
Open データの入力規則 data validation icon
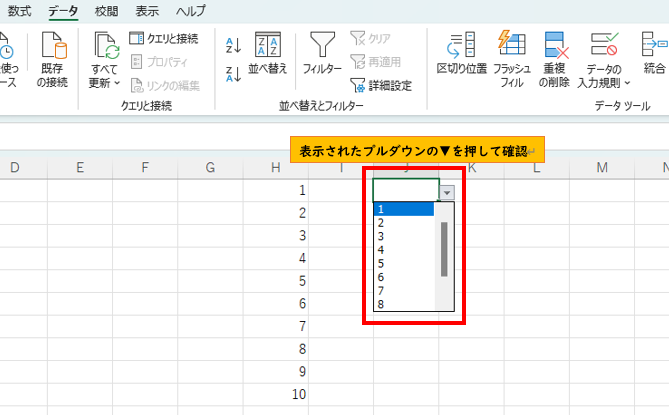(x=604, y=44)
